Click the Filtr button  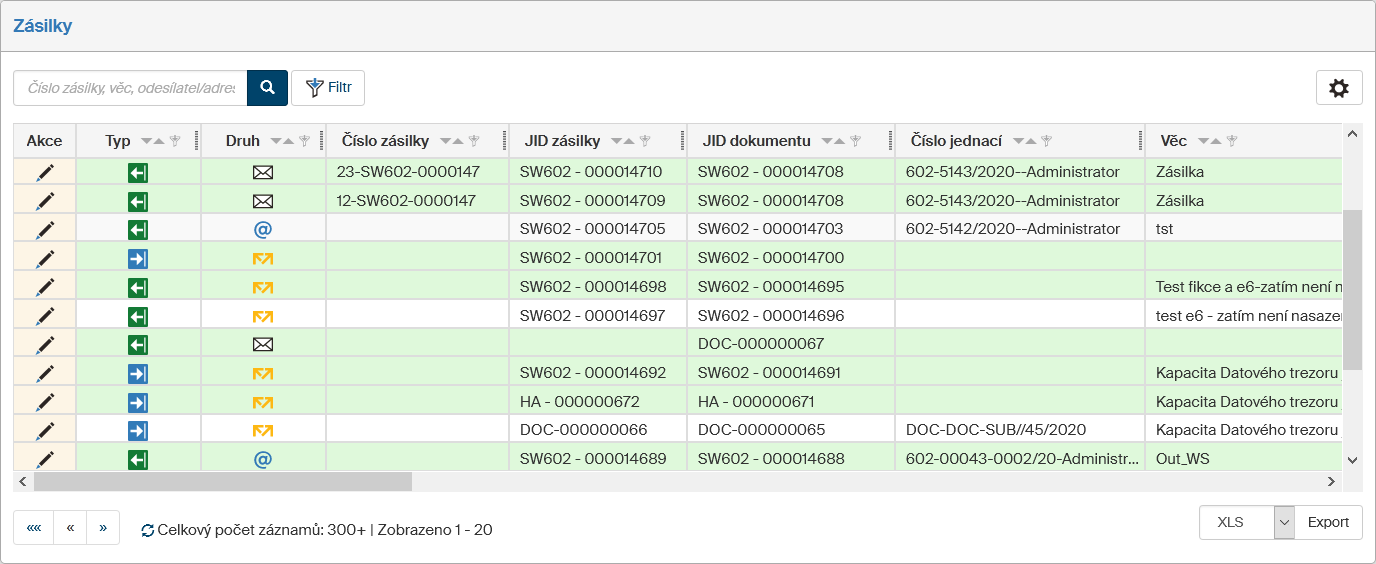coord(328,88)
